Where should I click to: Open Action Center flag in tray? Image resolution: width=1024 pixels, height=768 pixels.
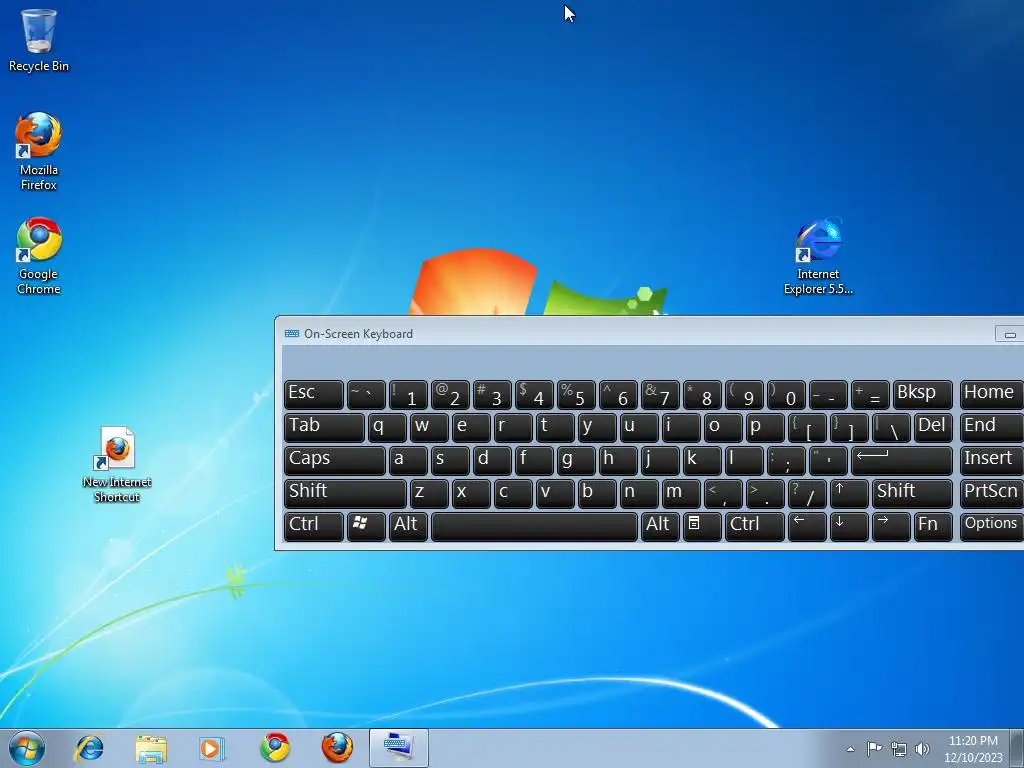[x=874, y=748]
